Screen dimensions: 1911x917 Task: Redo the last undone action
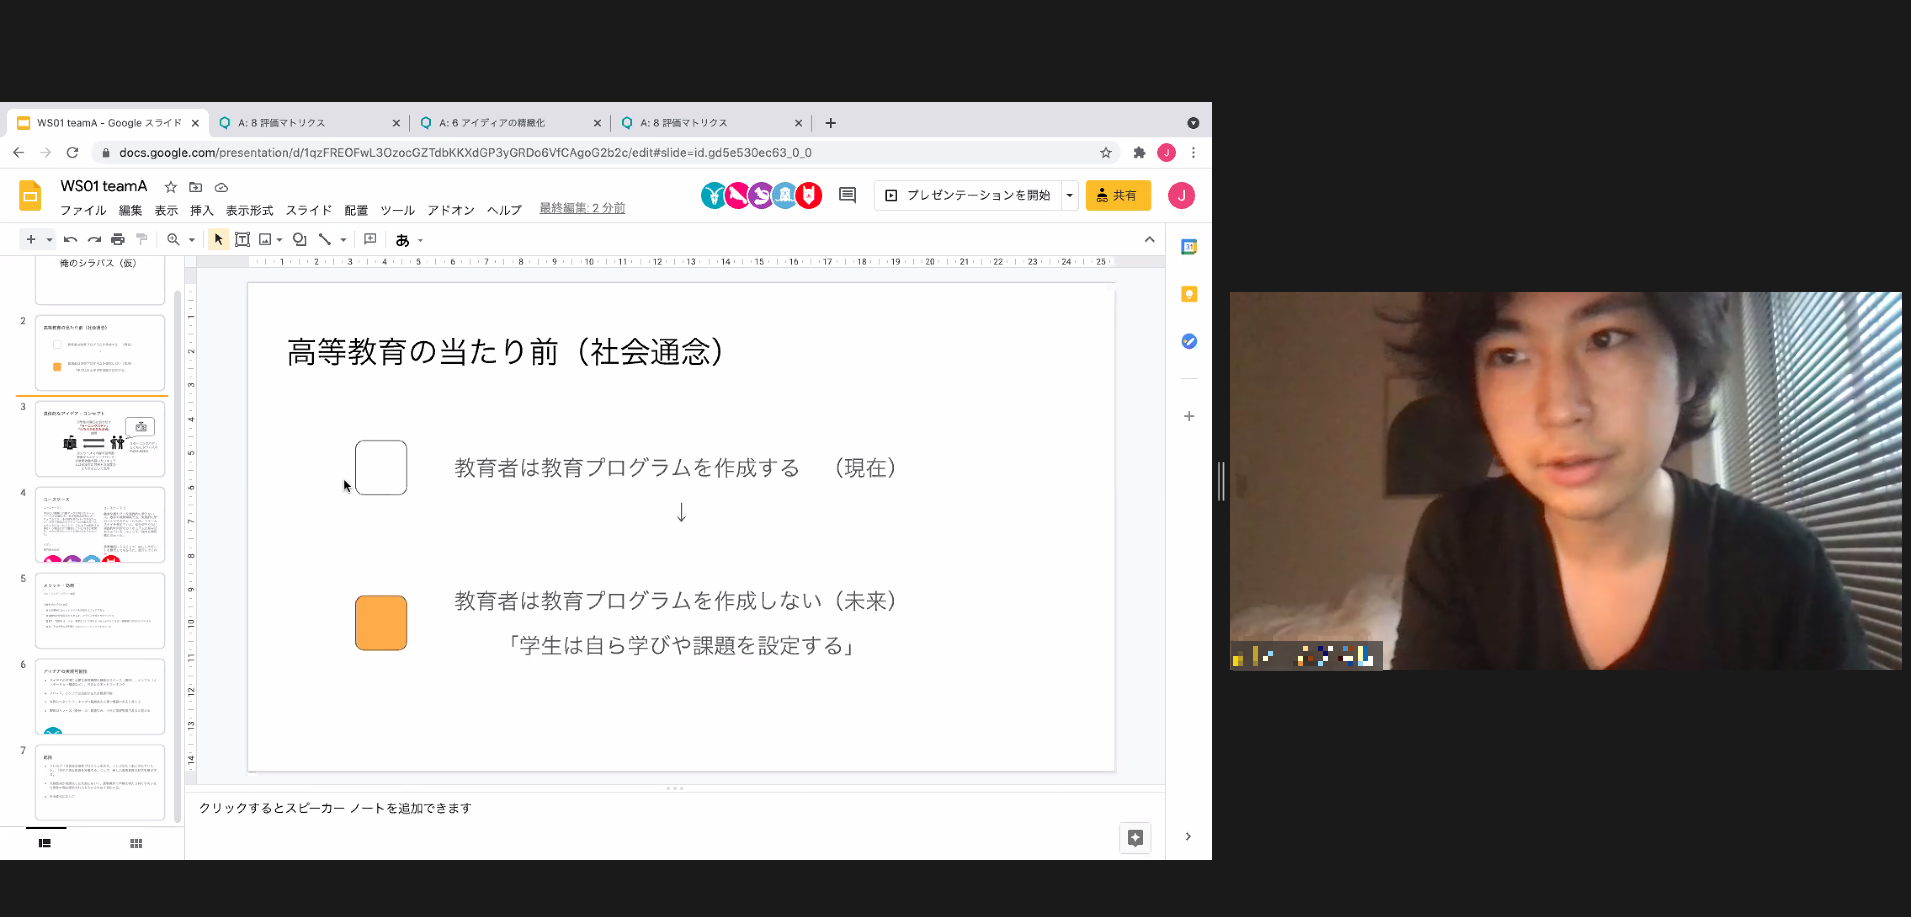[94, 240]
